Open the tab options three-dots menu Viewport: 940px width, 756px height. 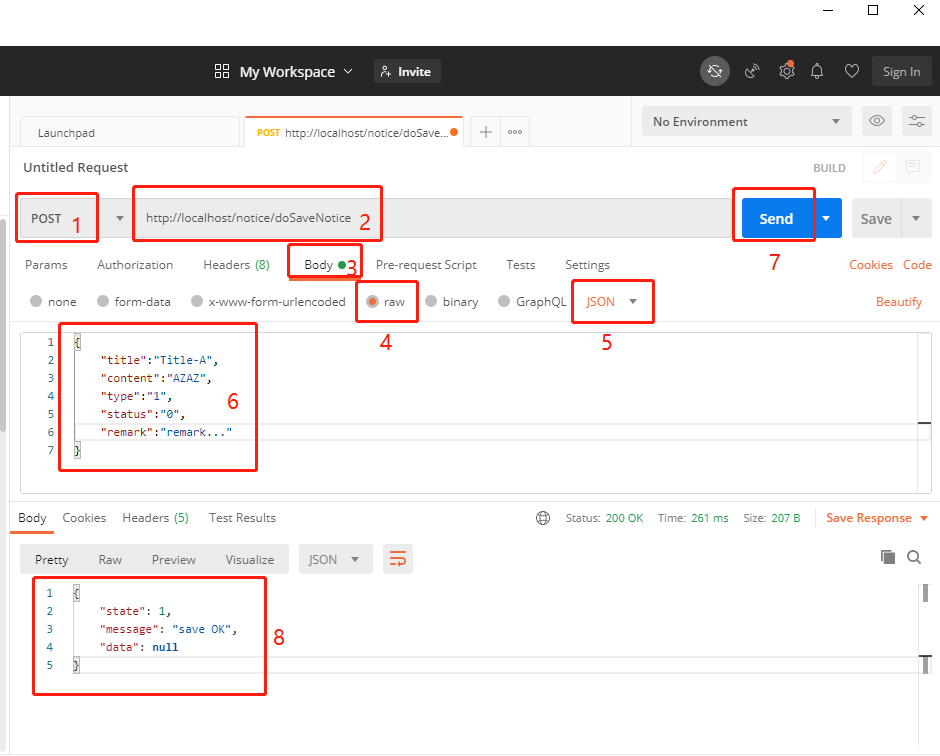point(515,132)
